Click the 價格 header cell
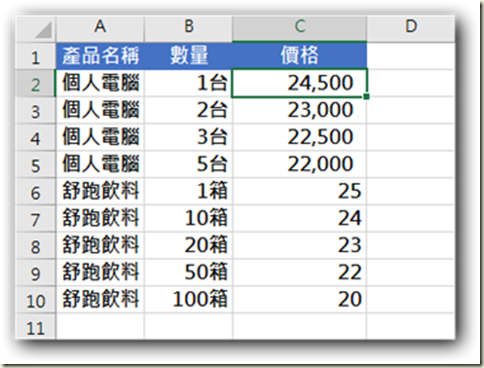The width and height of the screenshot is (484, 368). 299,56
